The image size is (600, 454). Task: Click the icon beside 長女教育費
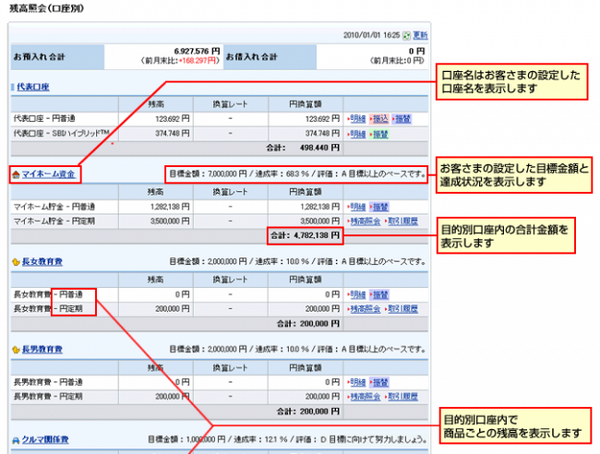pos(16,263)
